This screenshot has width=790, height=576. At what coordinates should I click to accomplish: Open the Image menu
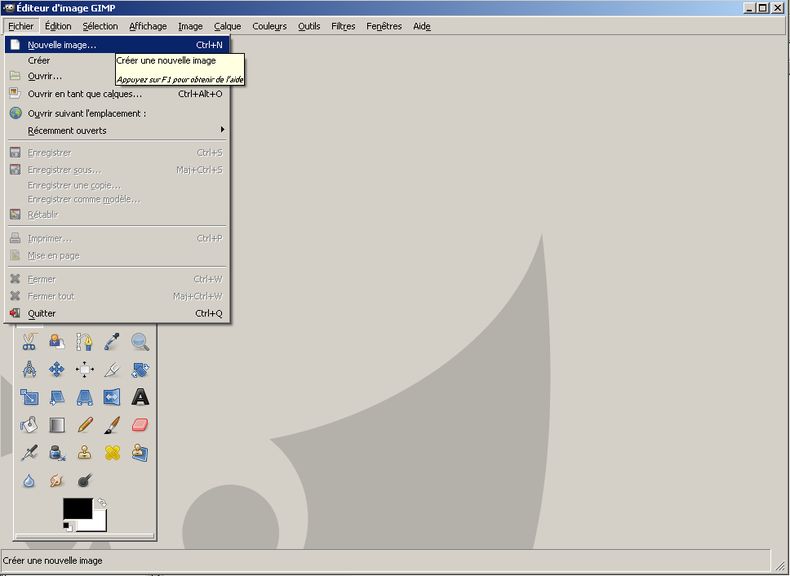tap(190, 26)
